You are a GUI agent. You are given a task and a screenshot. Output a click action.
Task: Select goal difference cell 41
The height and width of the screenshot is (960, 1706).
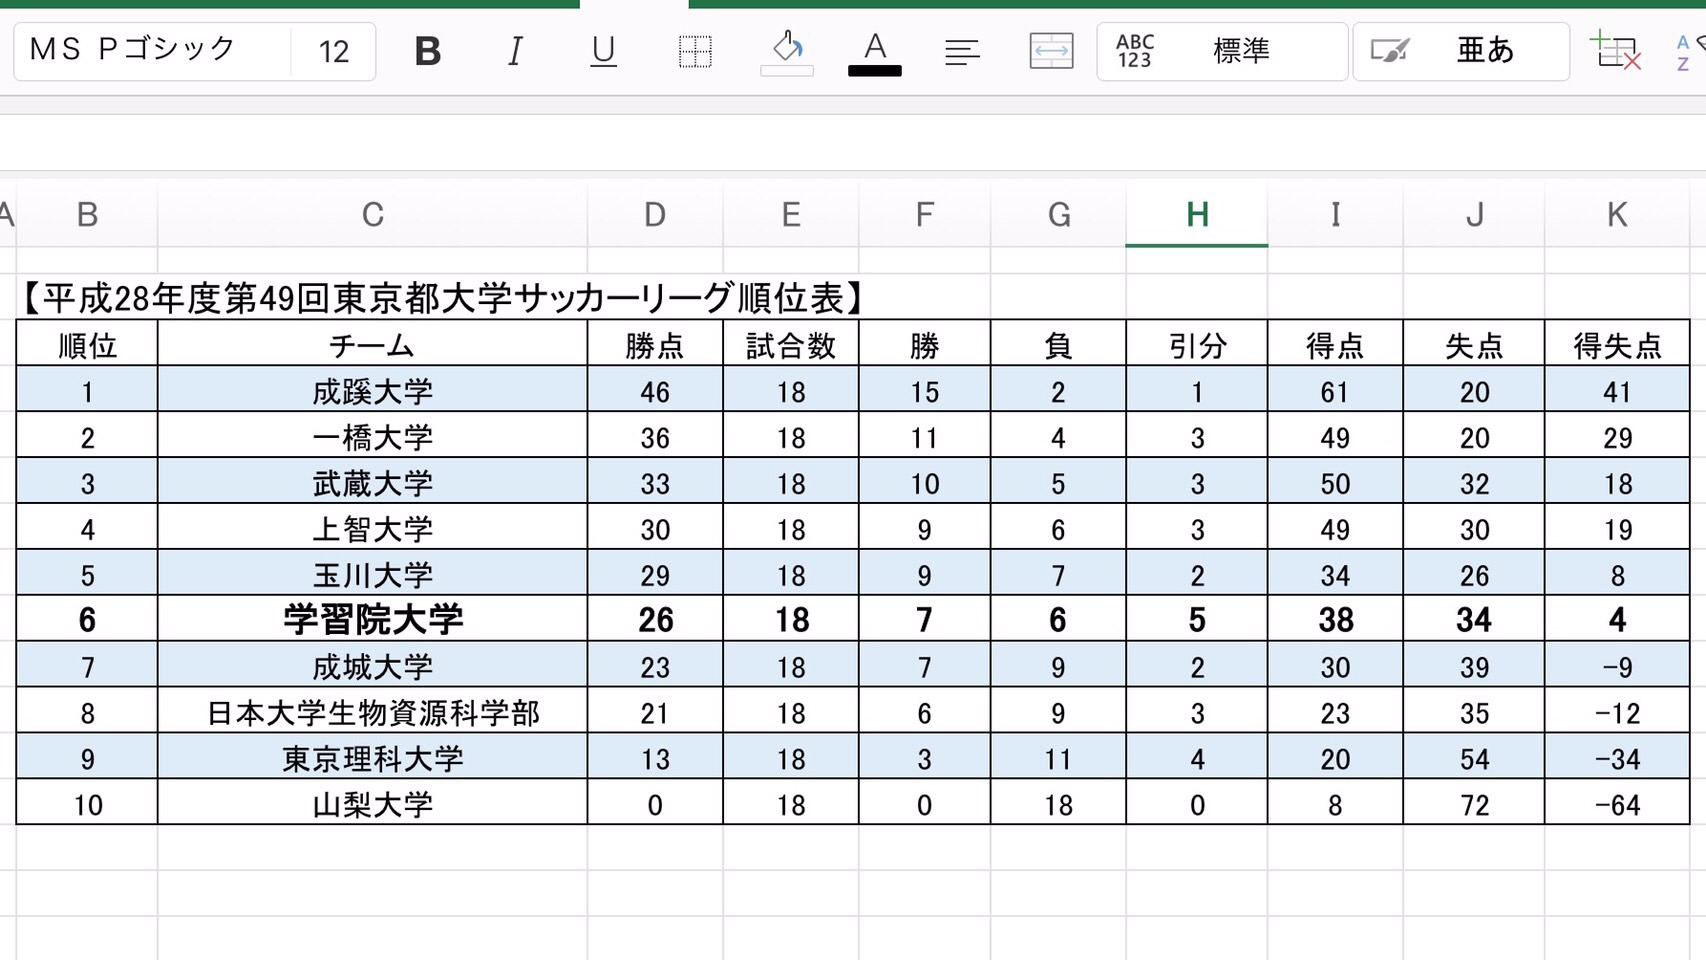[x=1617, y=390]
